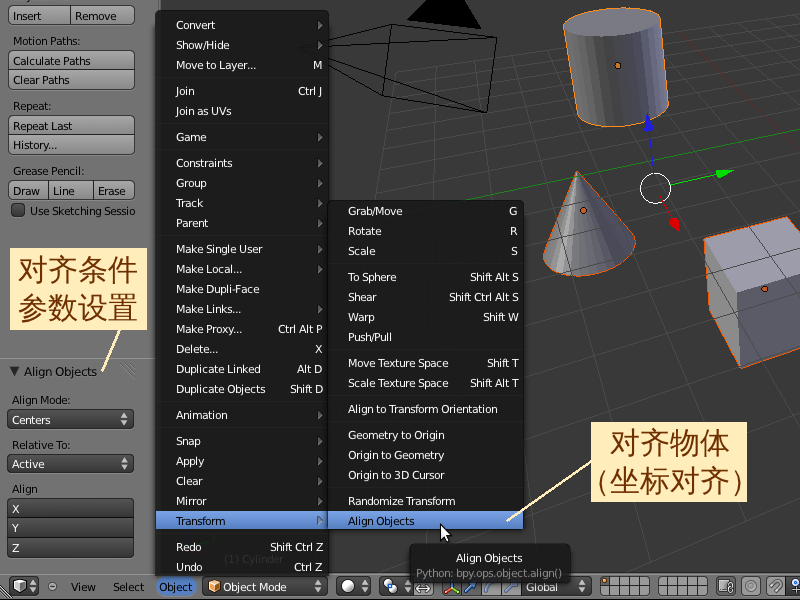Toggle the proportional editing circle icon
This screenshot has width=800, height=600.
751,586
